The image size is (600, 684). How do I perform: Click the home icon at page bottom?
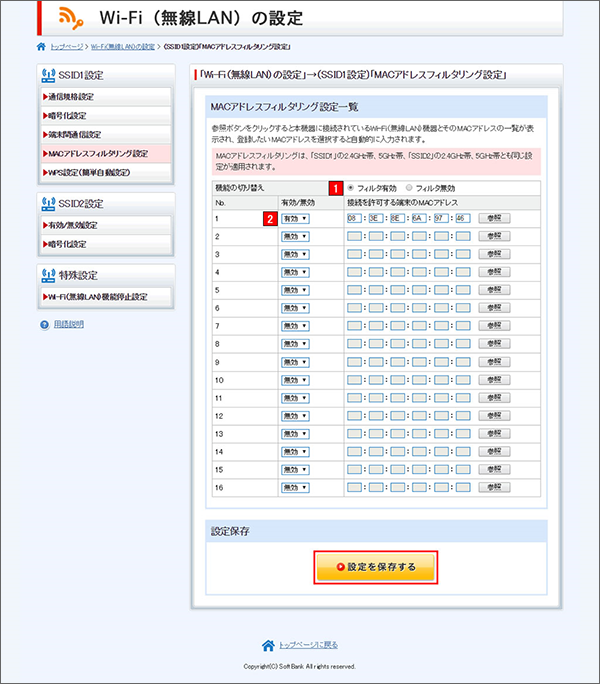tap(268, 645)
